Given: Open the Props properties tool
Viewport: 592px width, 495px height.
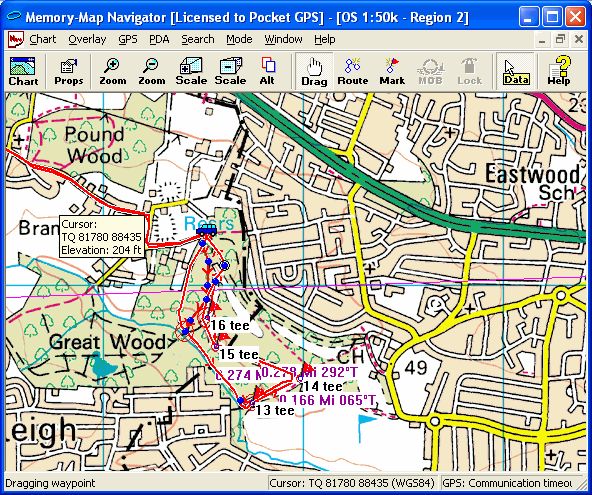Looking at the screenshot, I should coord(69,71).
